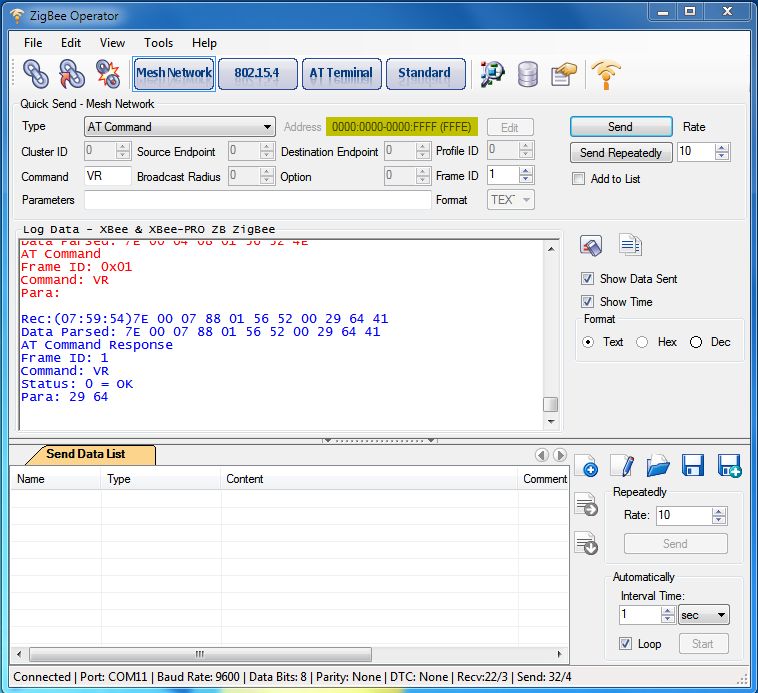The height and width of the screenshot is (693, 758).
Task: Click the list icon with right arrow
Action: (586, 505)
